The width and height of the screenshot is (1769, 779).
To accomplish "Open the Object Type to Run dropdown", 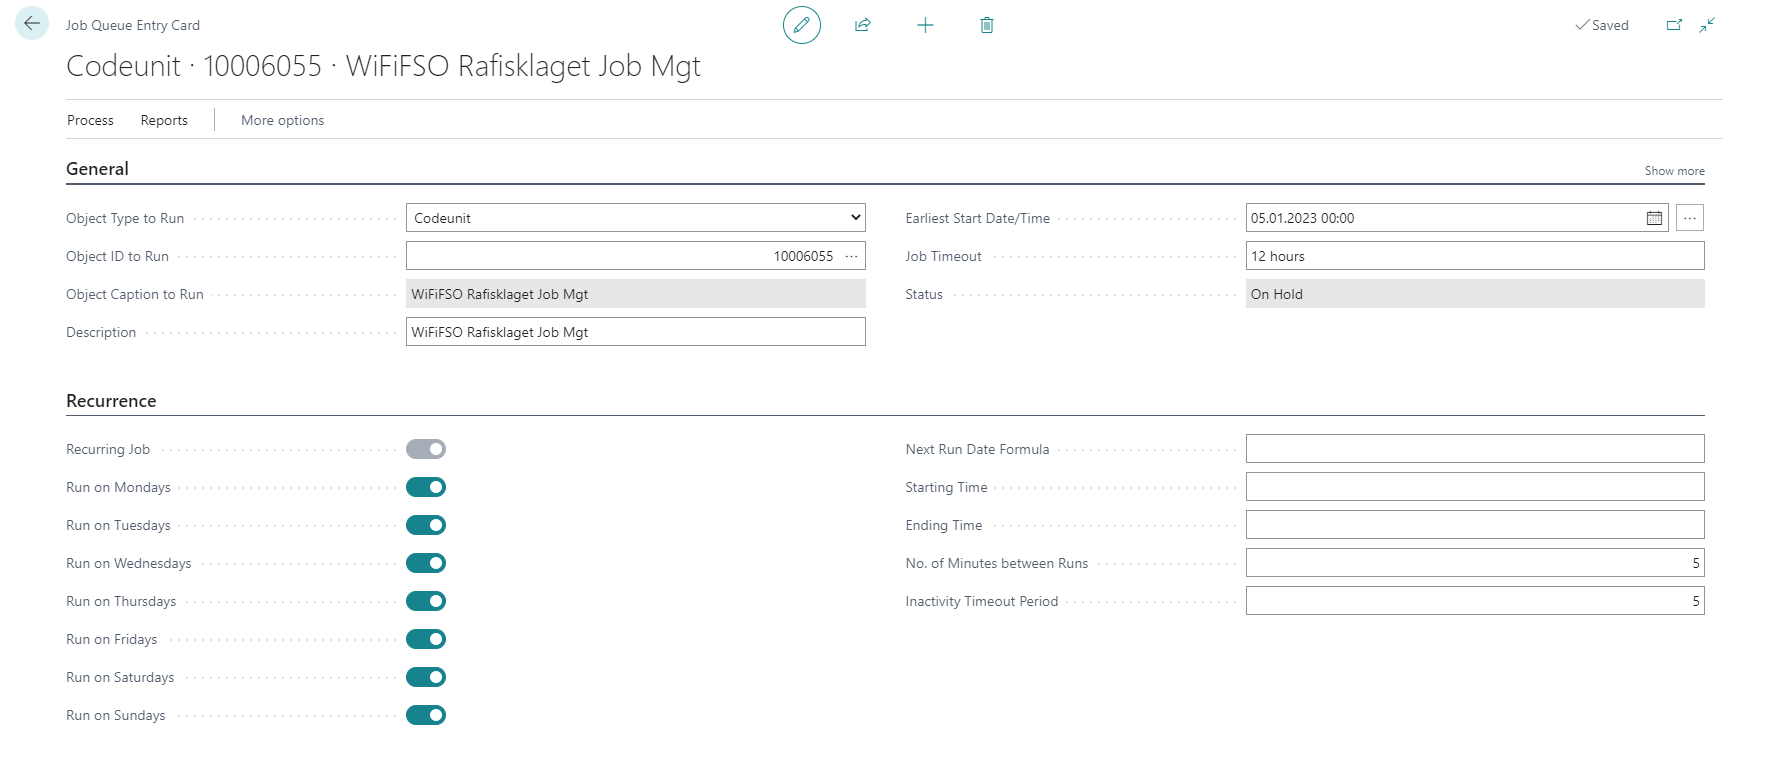I will 635,218.
